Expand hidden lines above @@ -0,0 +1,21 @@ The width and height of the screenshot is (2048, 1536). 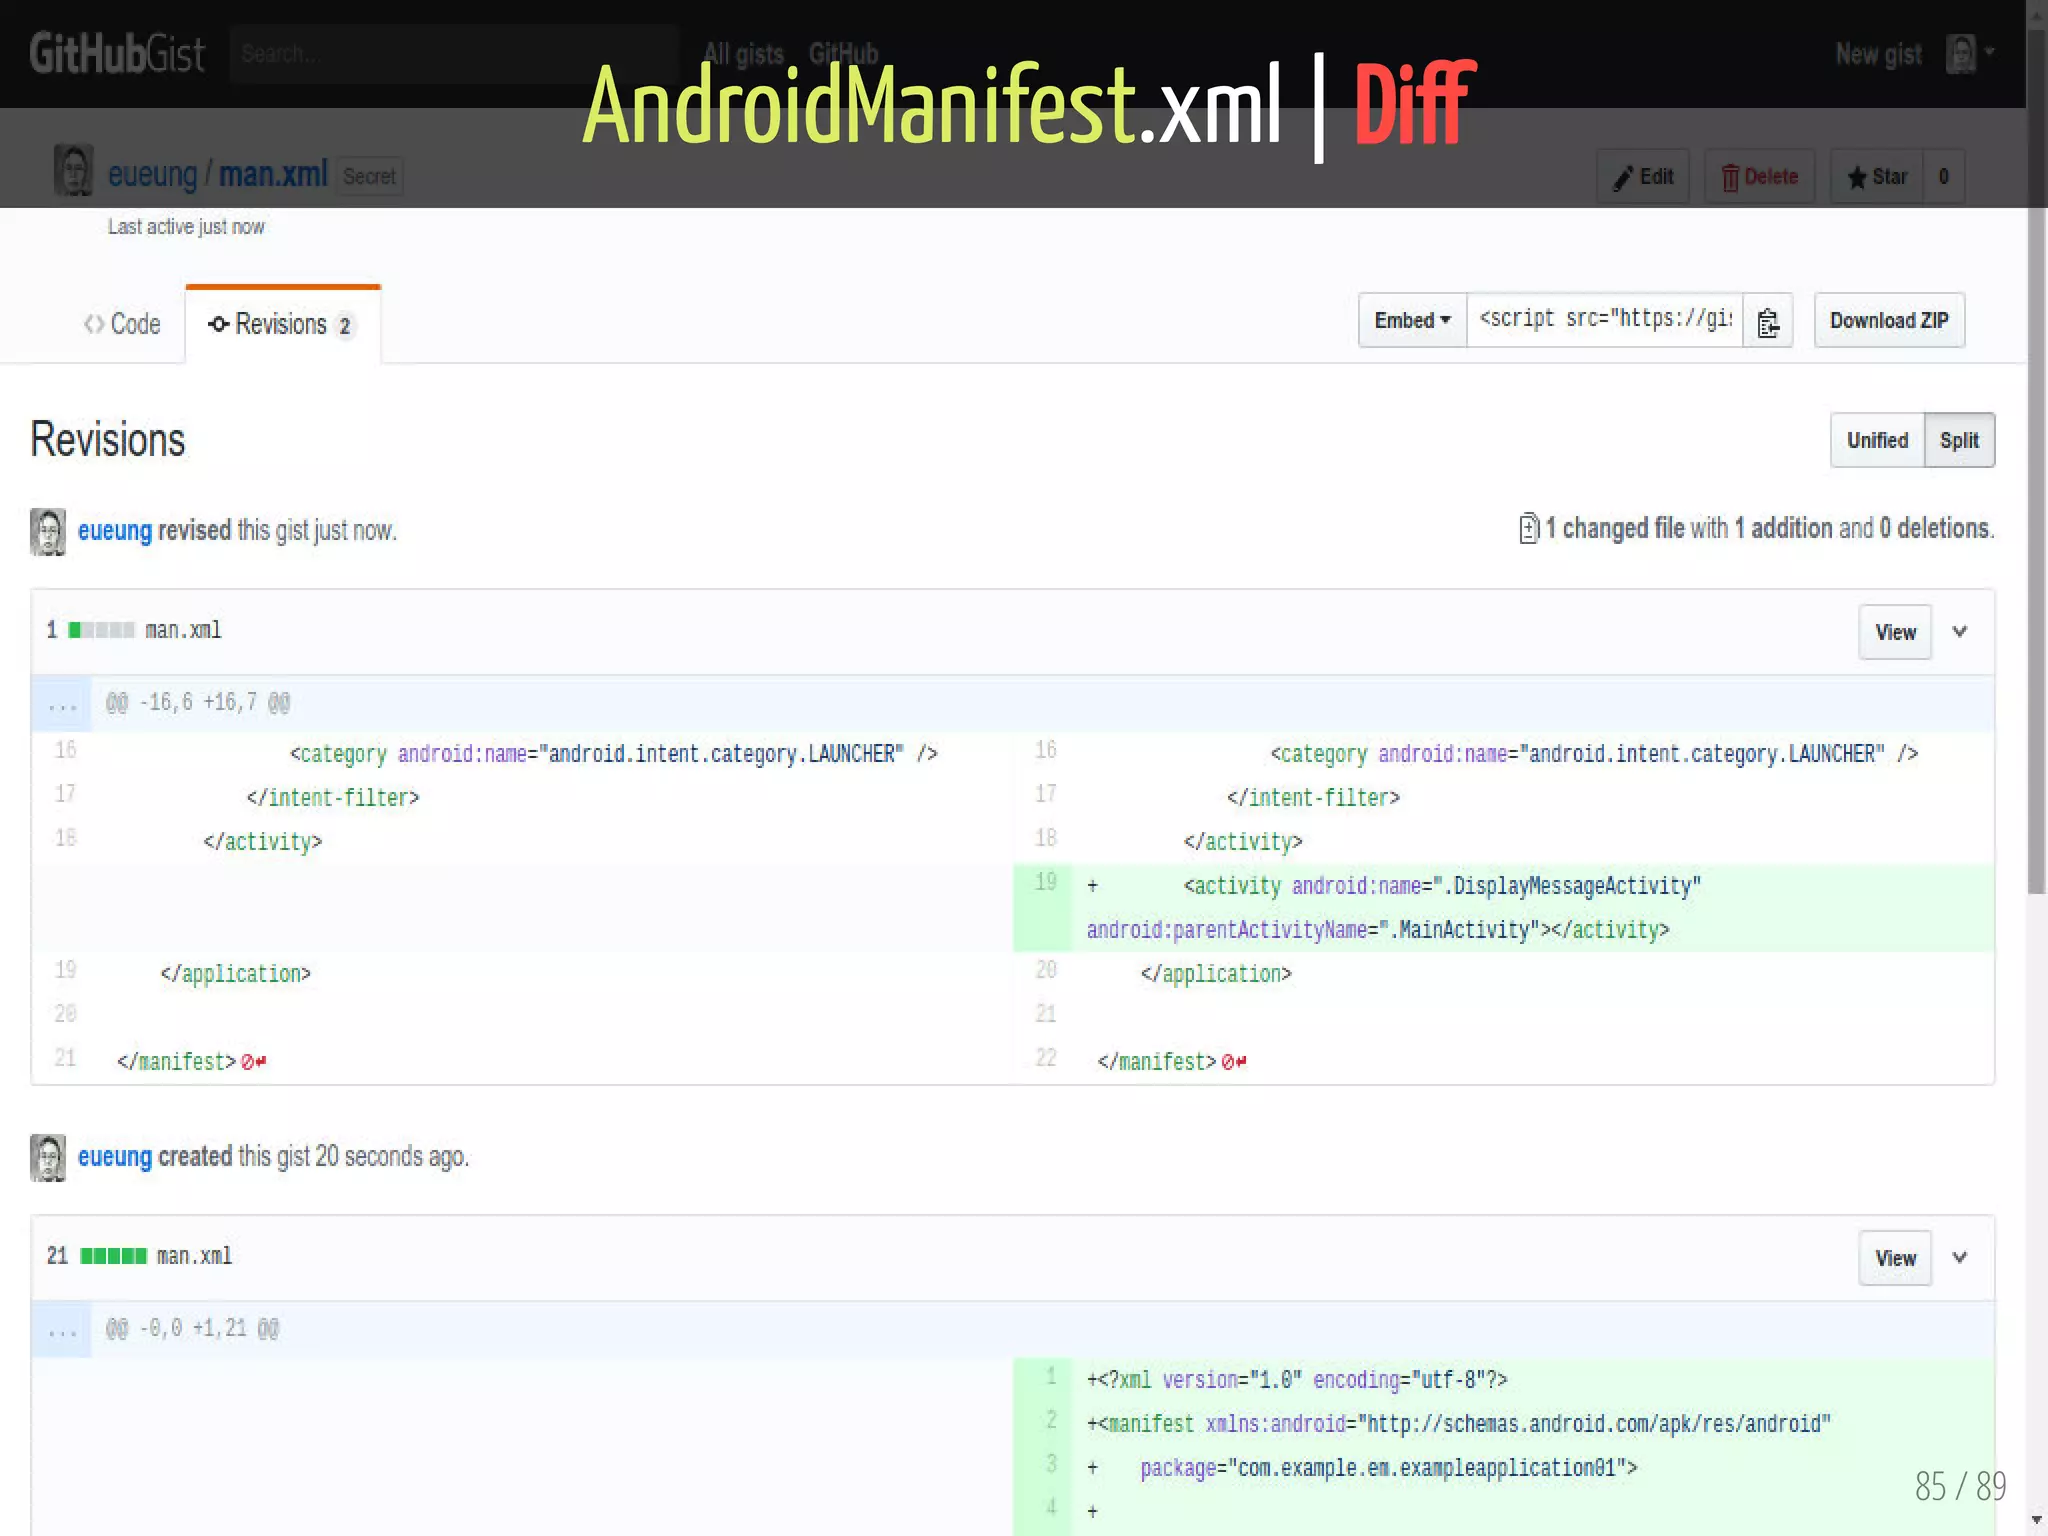coord(62,1329)
